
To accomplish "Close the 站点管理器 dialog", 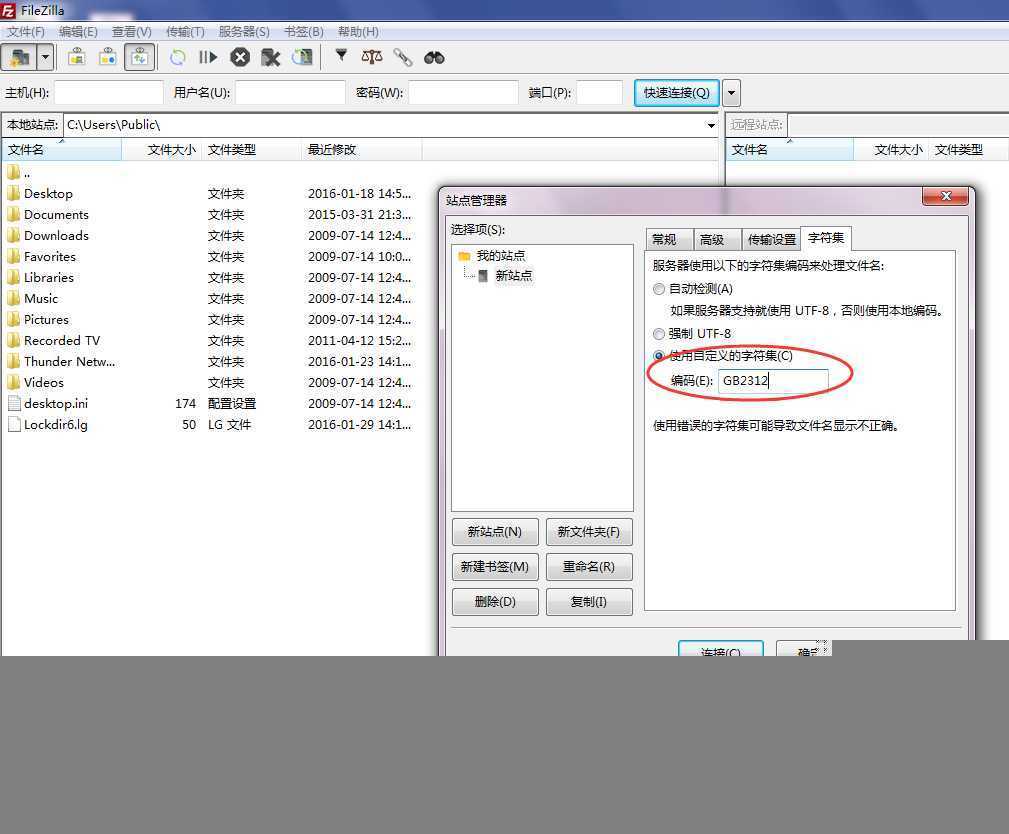I will click(945, 196).
